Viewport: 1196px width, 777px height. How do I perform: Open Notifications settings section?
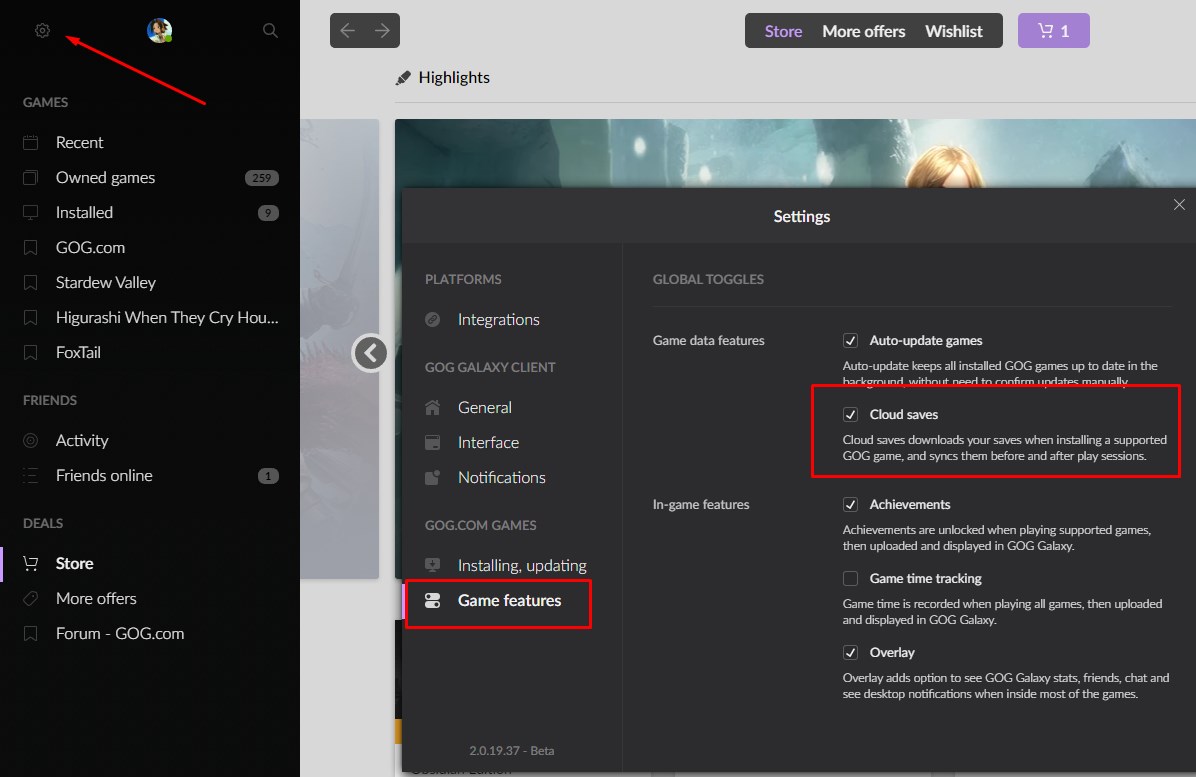pyautogui.click(x=501, y=477)
